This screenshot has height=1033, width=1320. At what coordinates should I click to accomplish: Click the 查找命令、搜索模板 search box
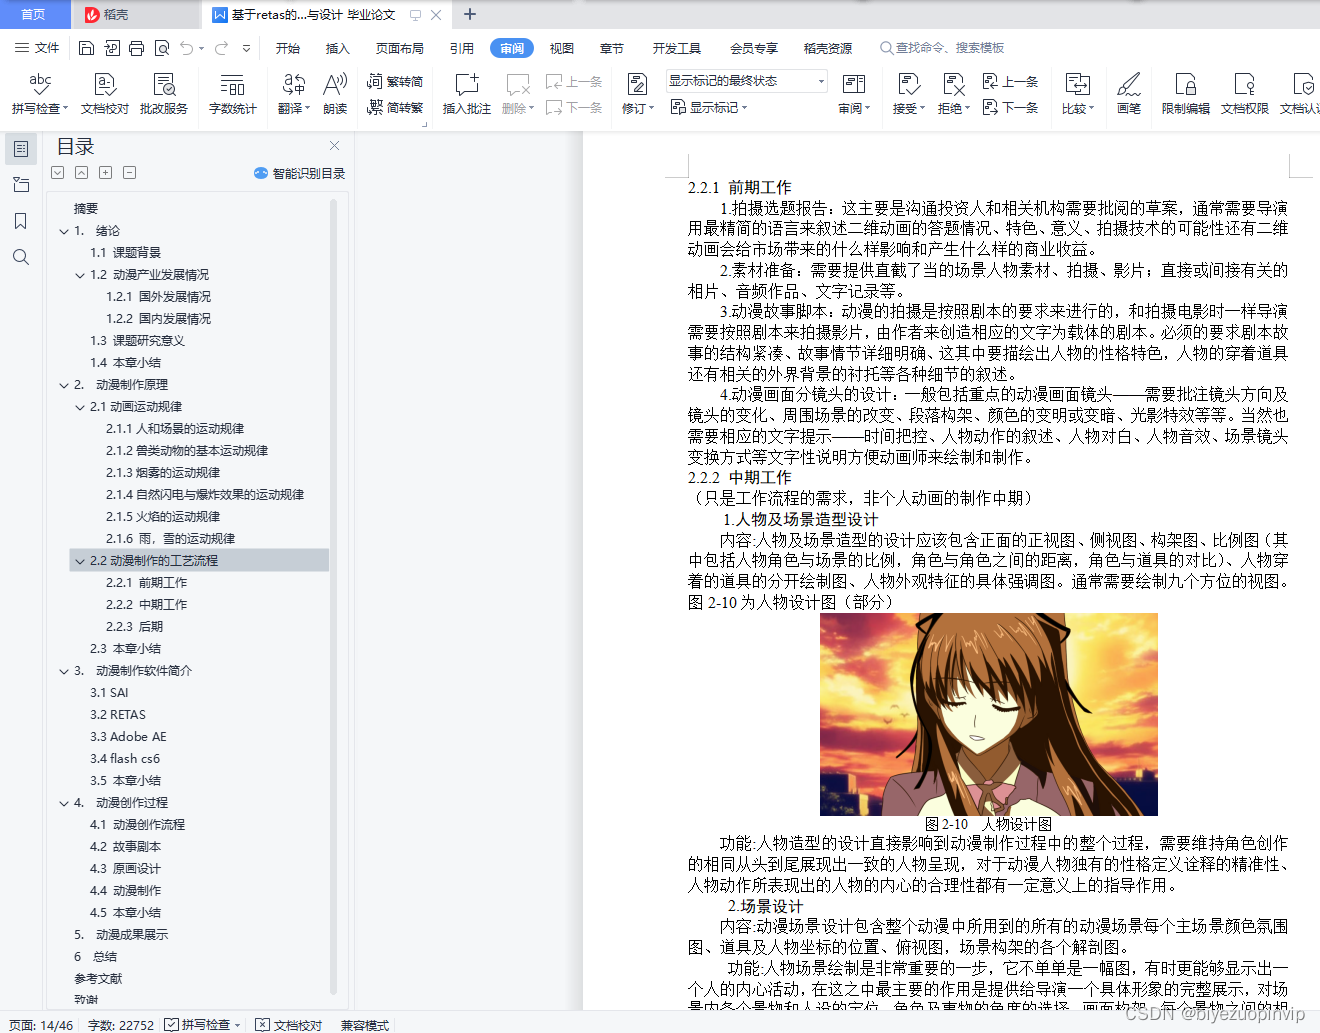pos(942,48)
